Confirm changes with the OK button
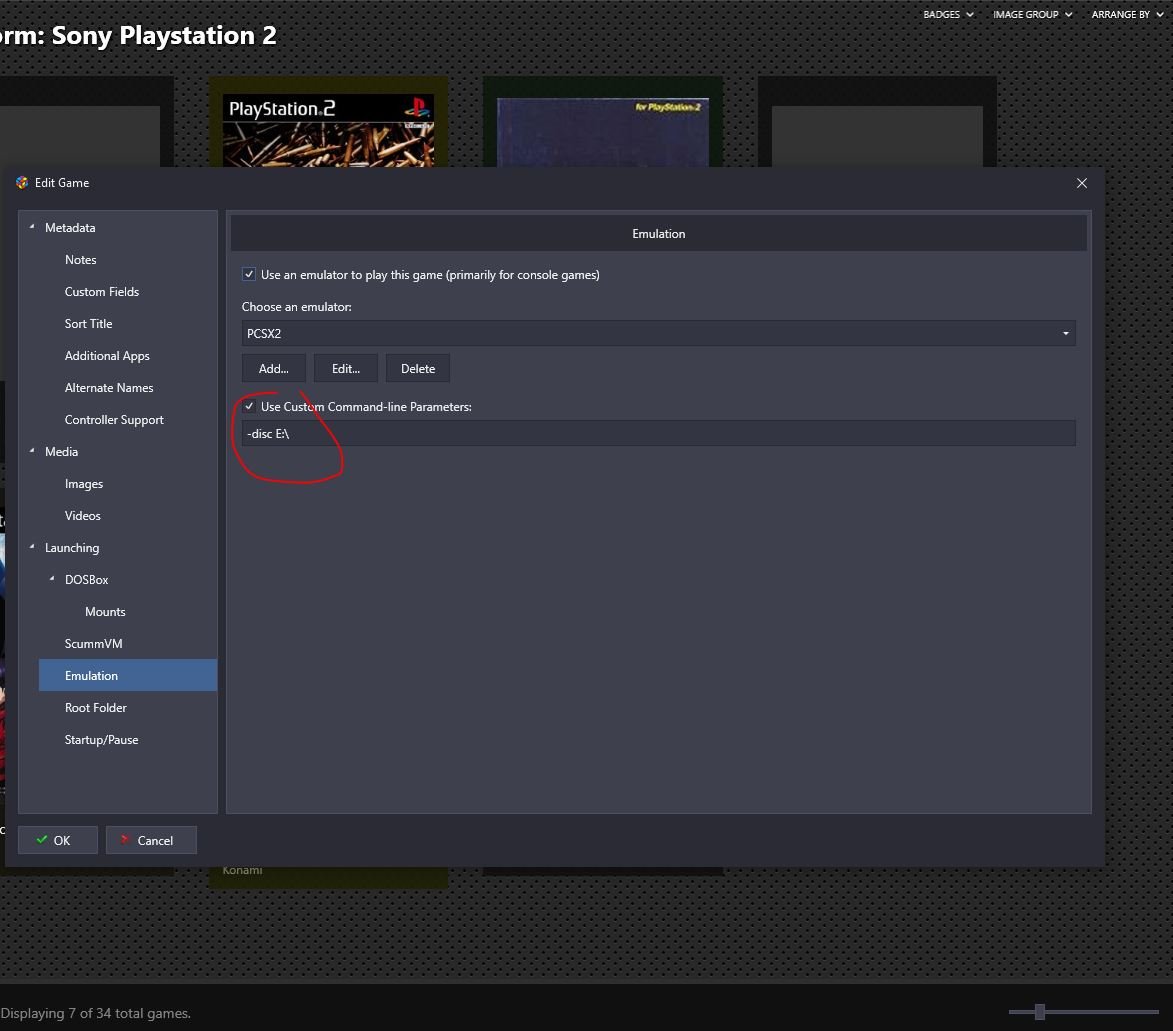Image resolution: width=1173 pixels, height=1031 pixels. [58, 840]
